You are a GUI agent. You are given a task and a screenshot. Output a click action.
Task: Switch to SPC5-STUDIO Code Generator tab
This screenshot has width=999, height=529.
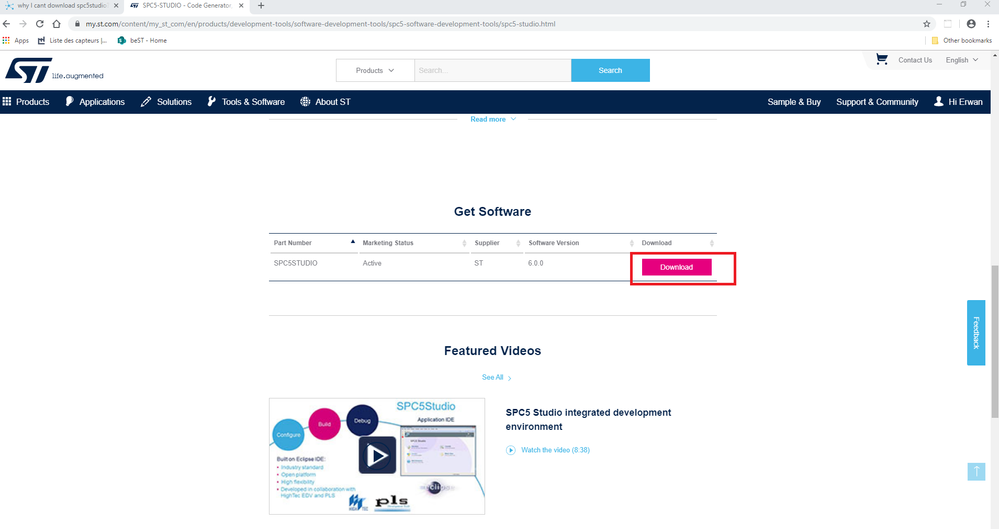(x=186, y=6)
